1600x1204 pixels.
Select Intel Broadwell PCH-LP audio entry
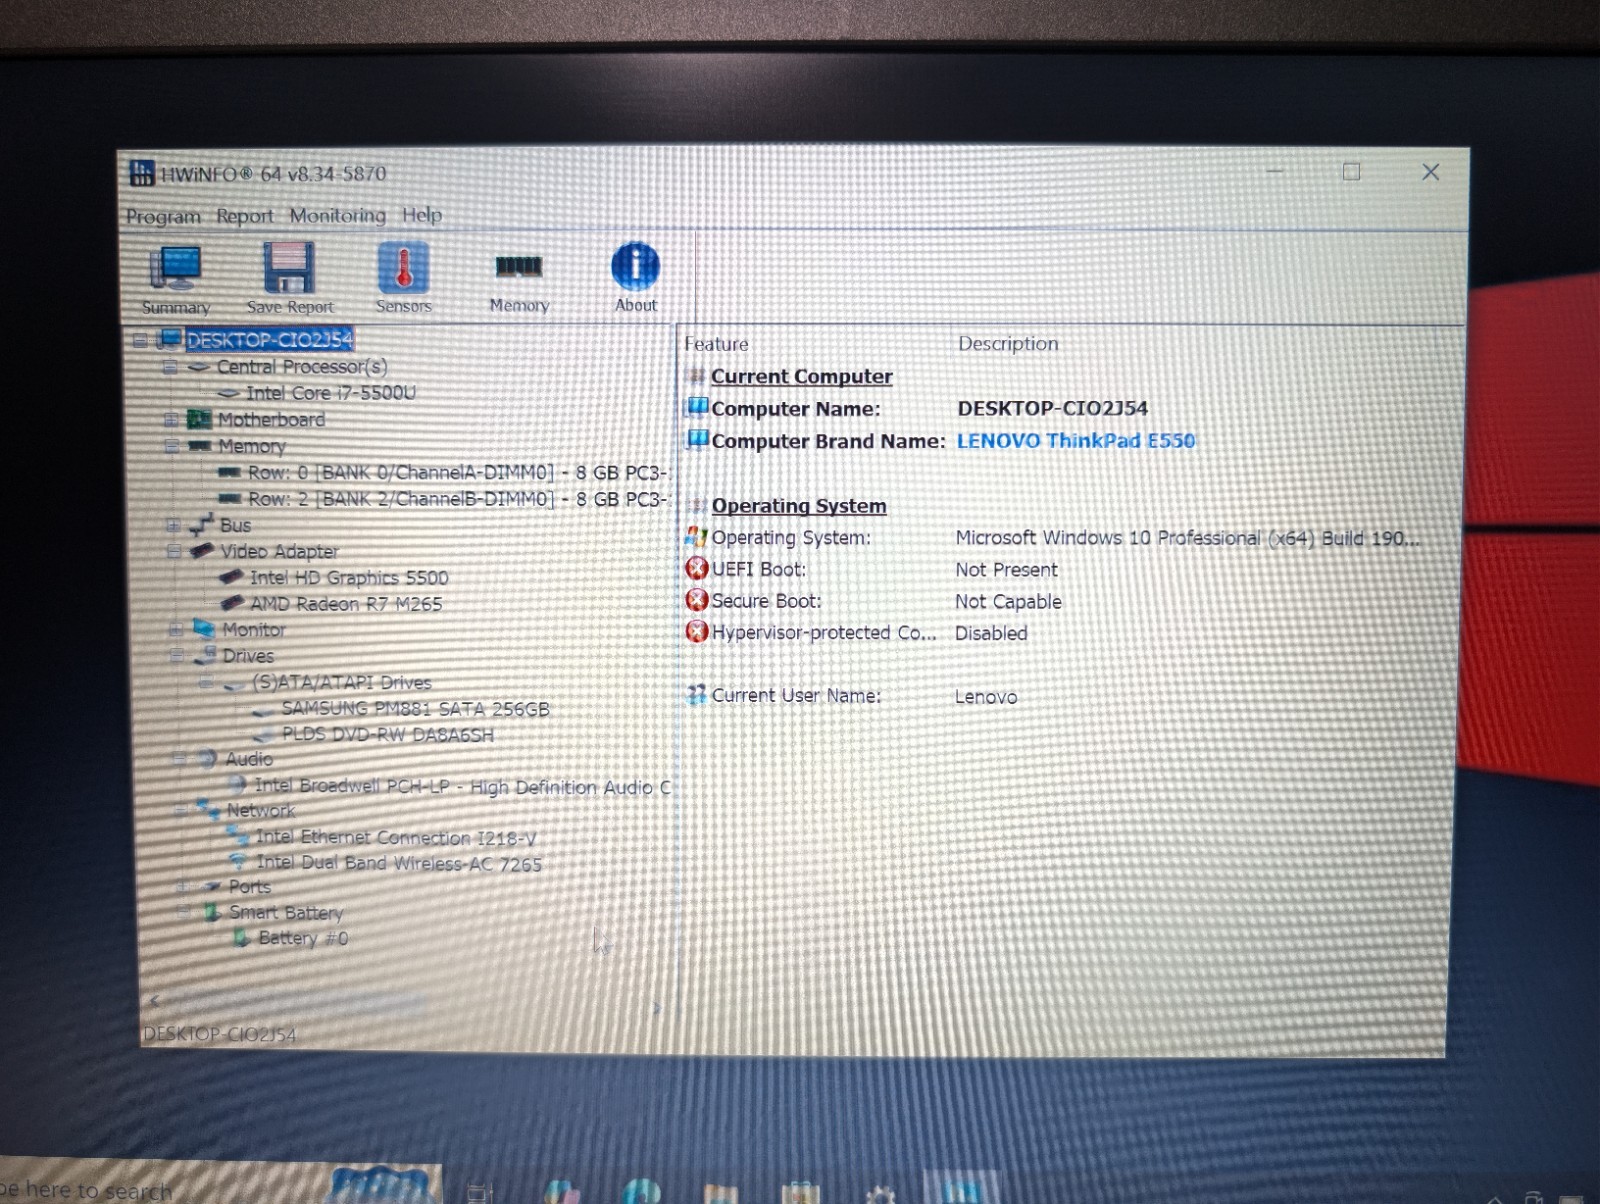[463, 787]
